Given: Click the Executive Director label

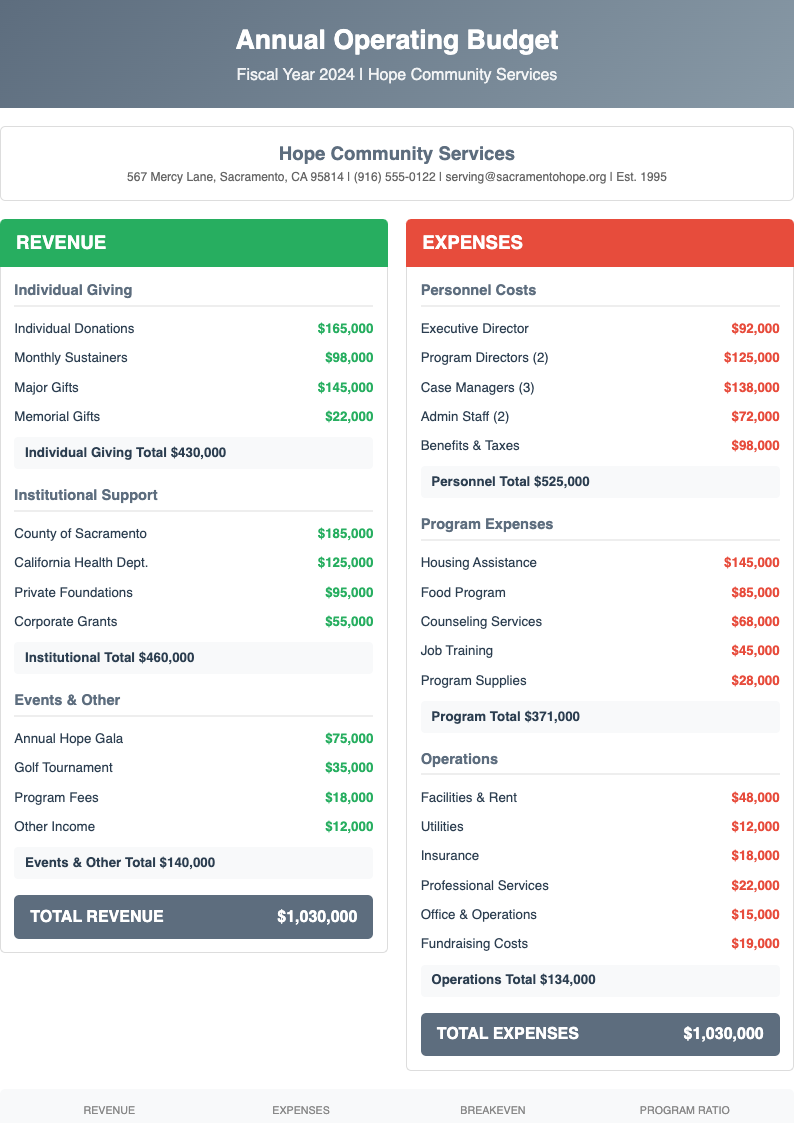Looking at the screenshot, I should click(x=475, y=329).
